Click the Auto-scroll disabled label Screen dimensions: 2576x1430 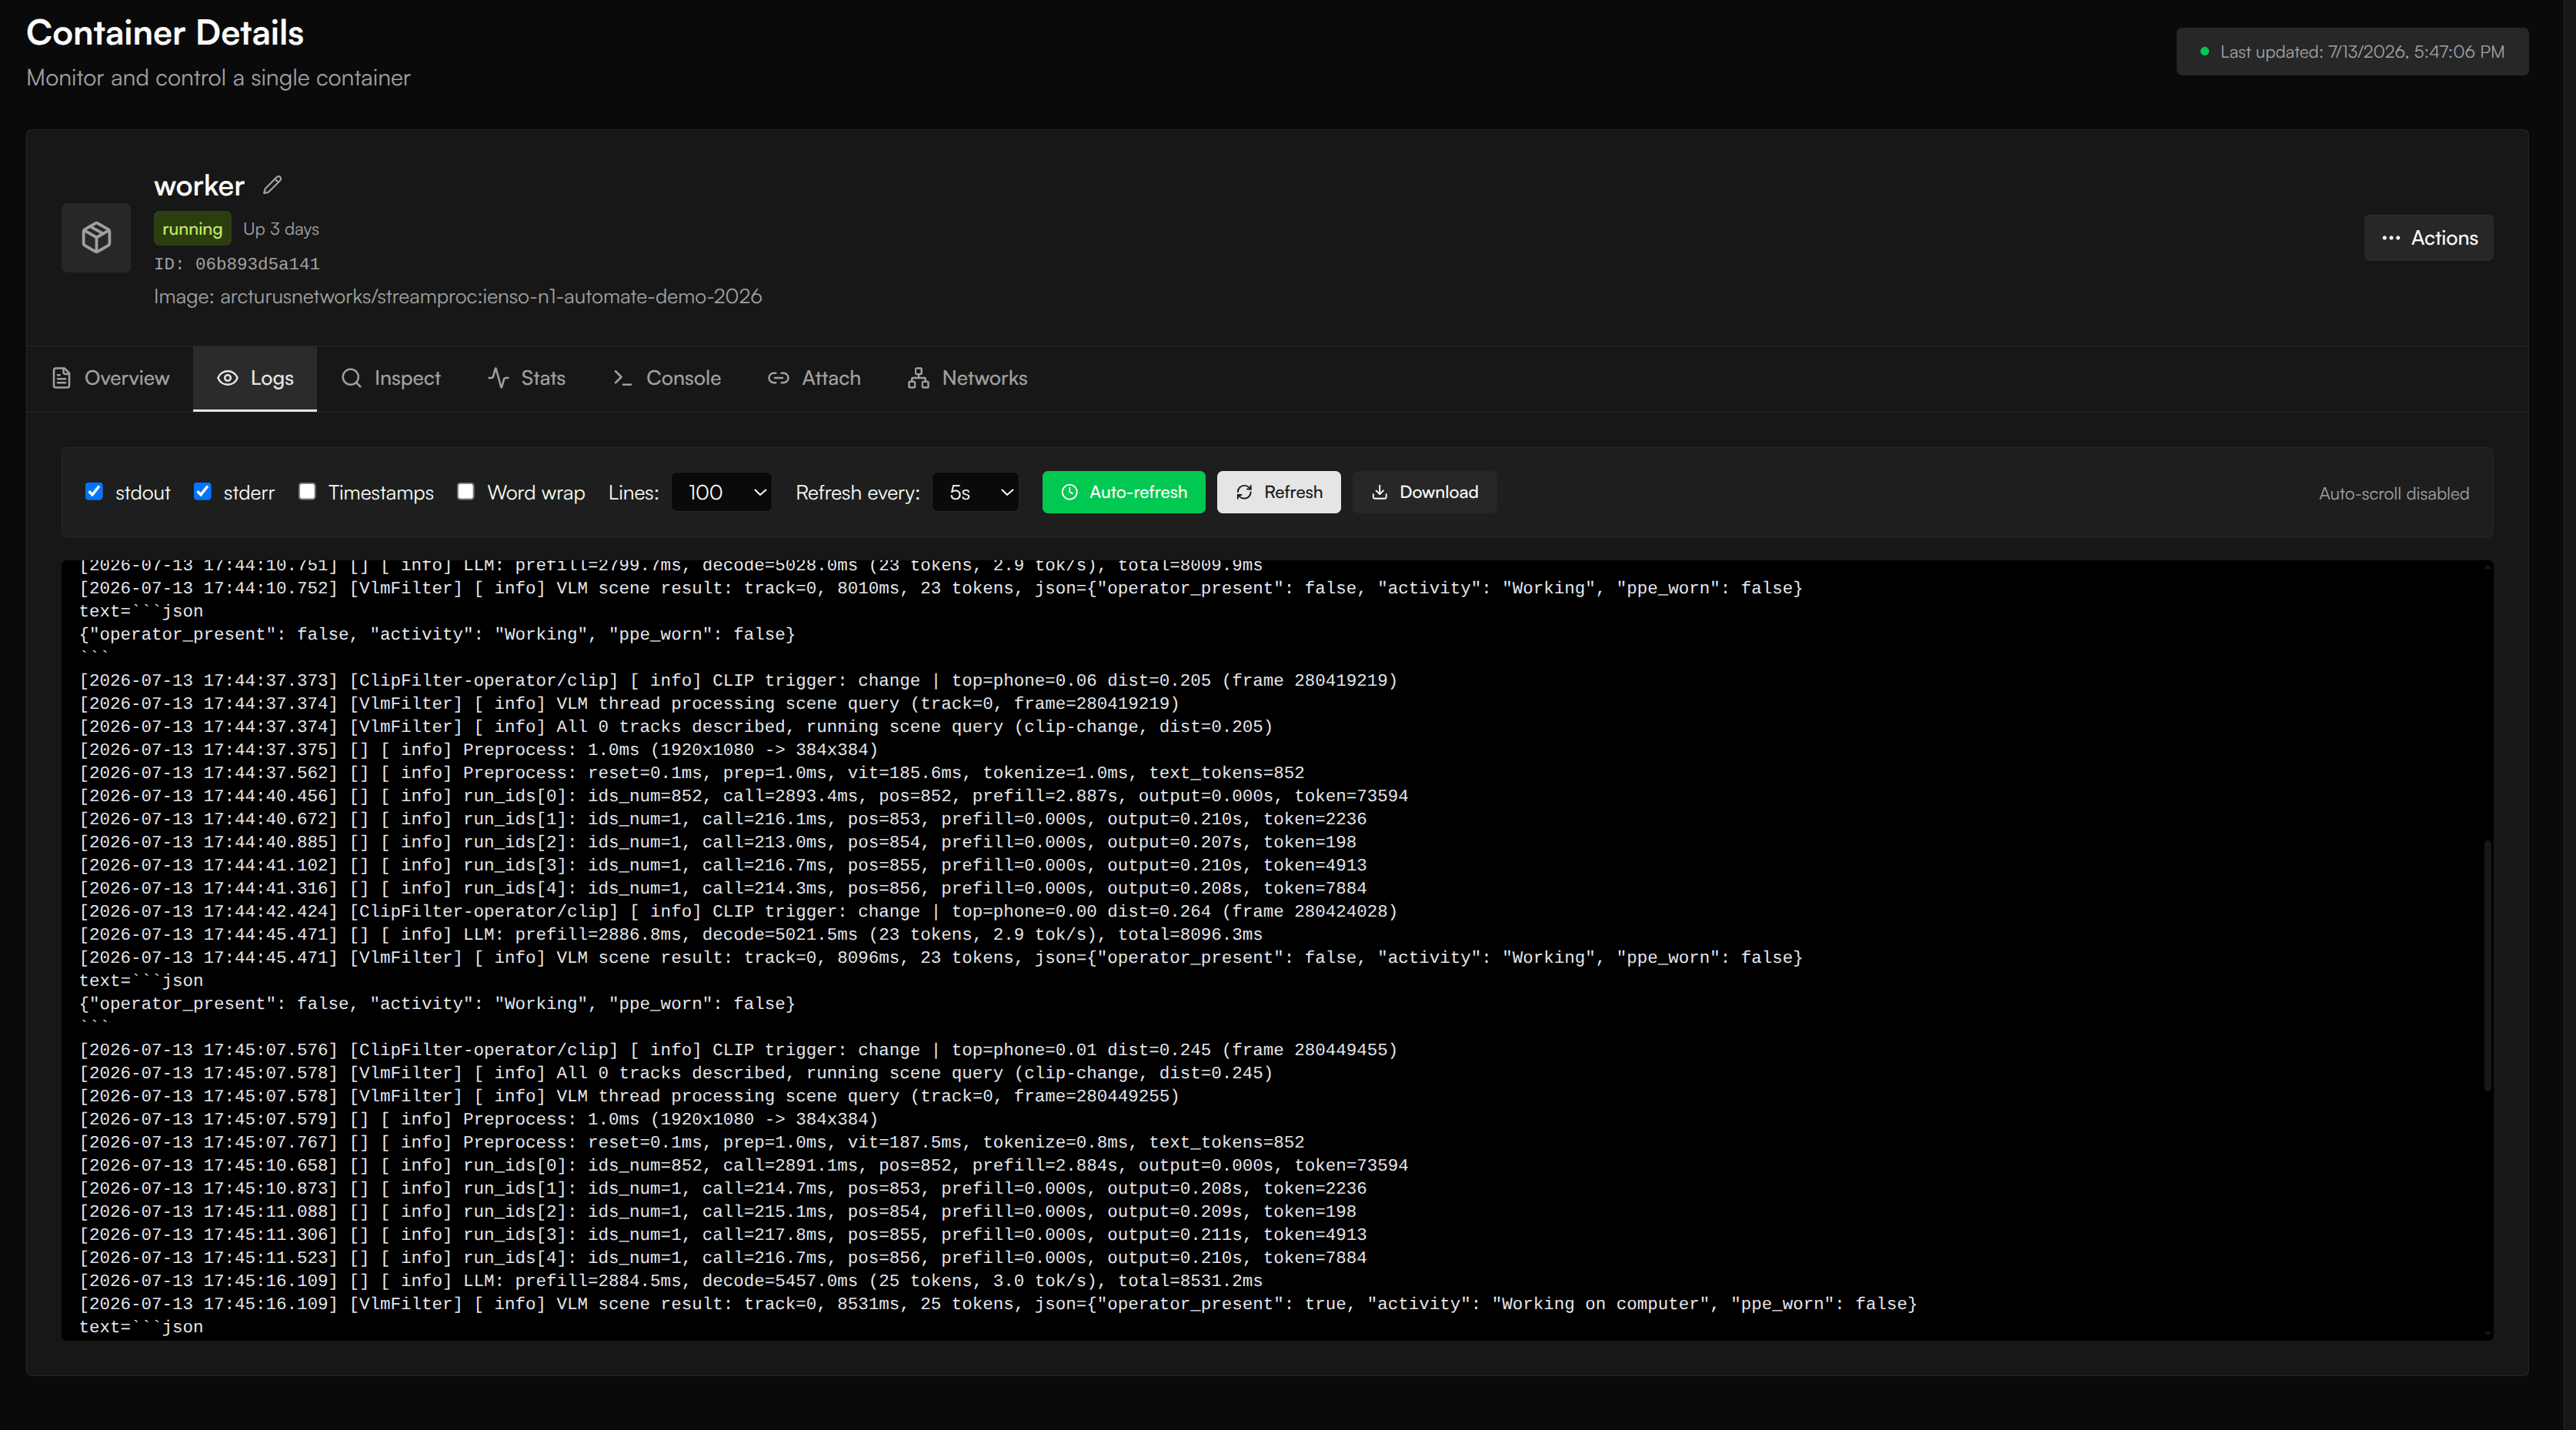(x=2393, y=493)
